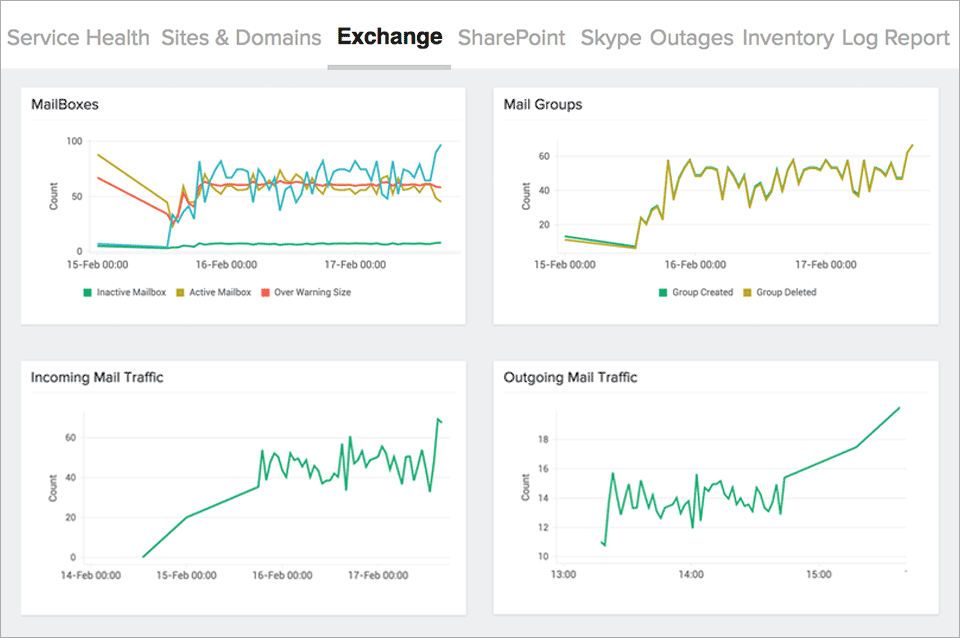Click the peak of the Outgoing Mail Traffic line
Screen dimensions: 960x638
898,408
